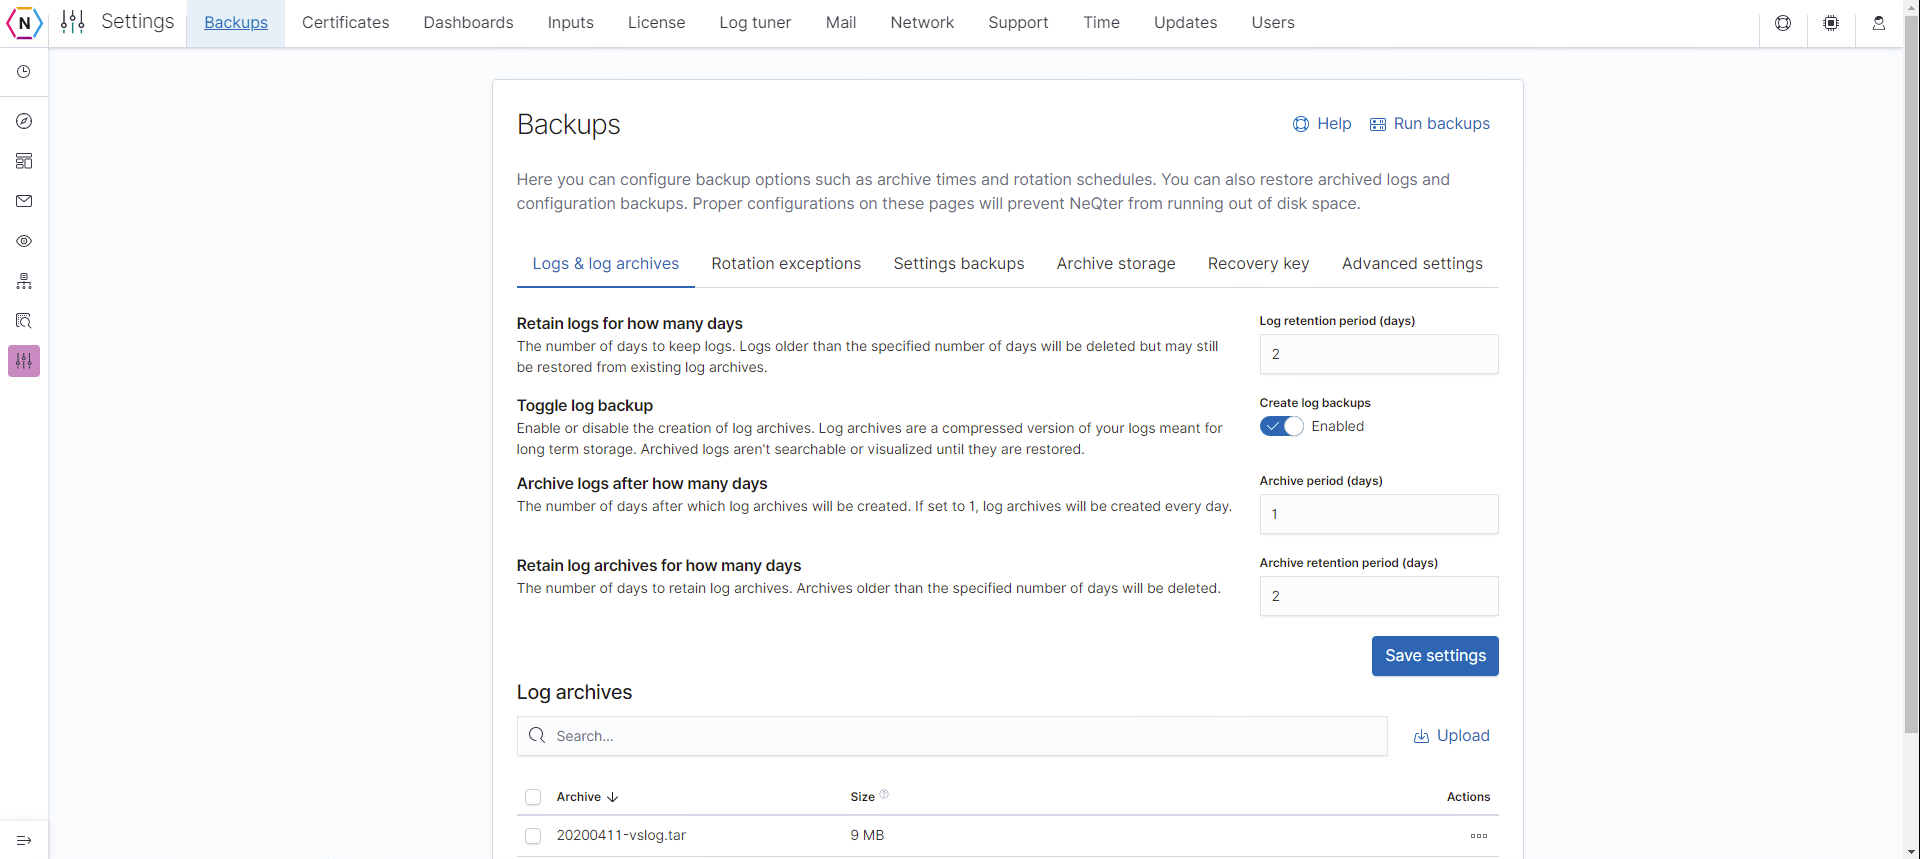Click the log archives Search field
The image size is (1920, 859).
[x=952, y=736]
